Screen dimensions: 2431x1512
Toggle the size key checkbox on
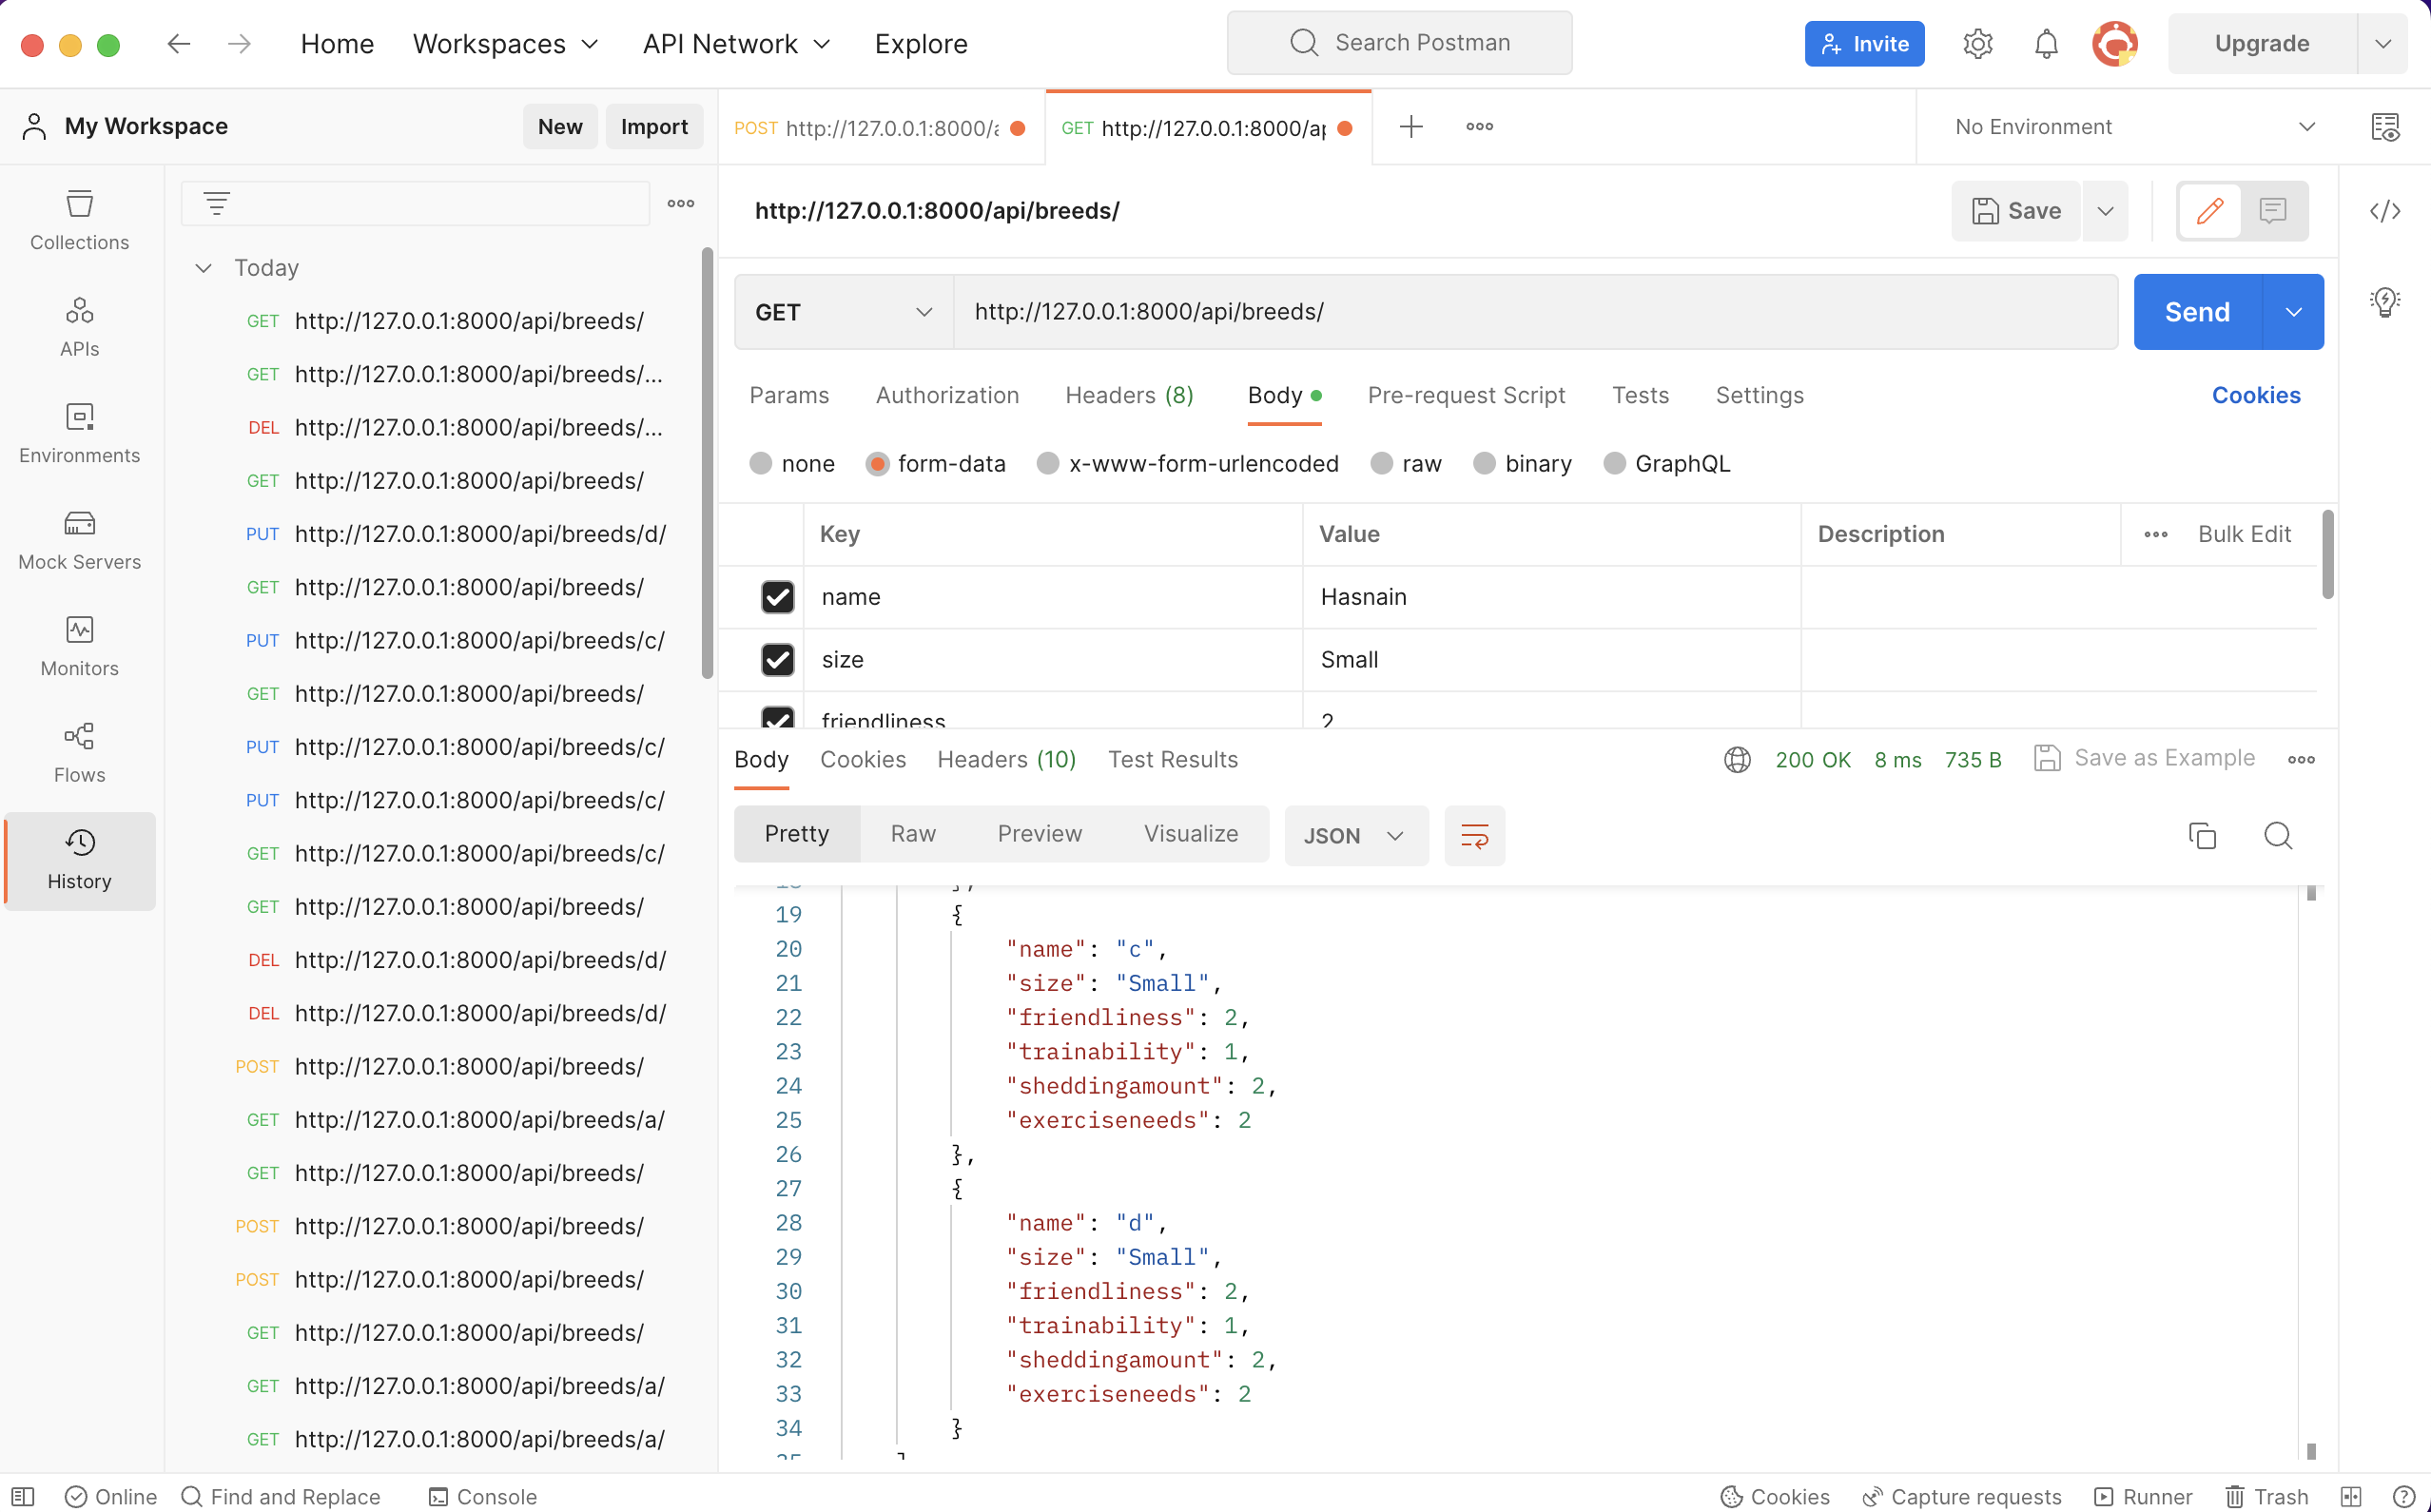tap(778, 660)
